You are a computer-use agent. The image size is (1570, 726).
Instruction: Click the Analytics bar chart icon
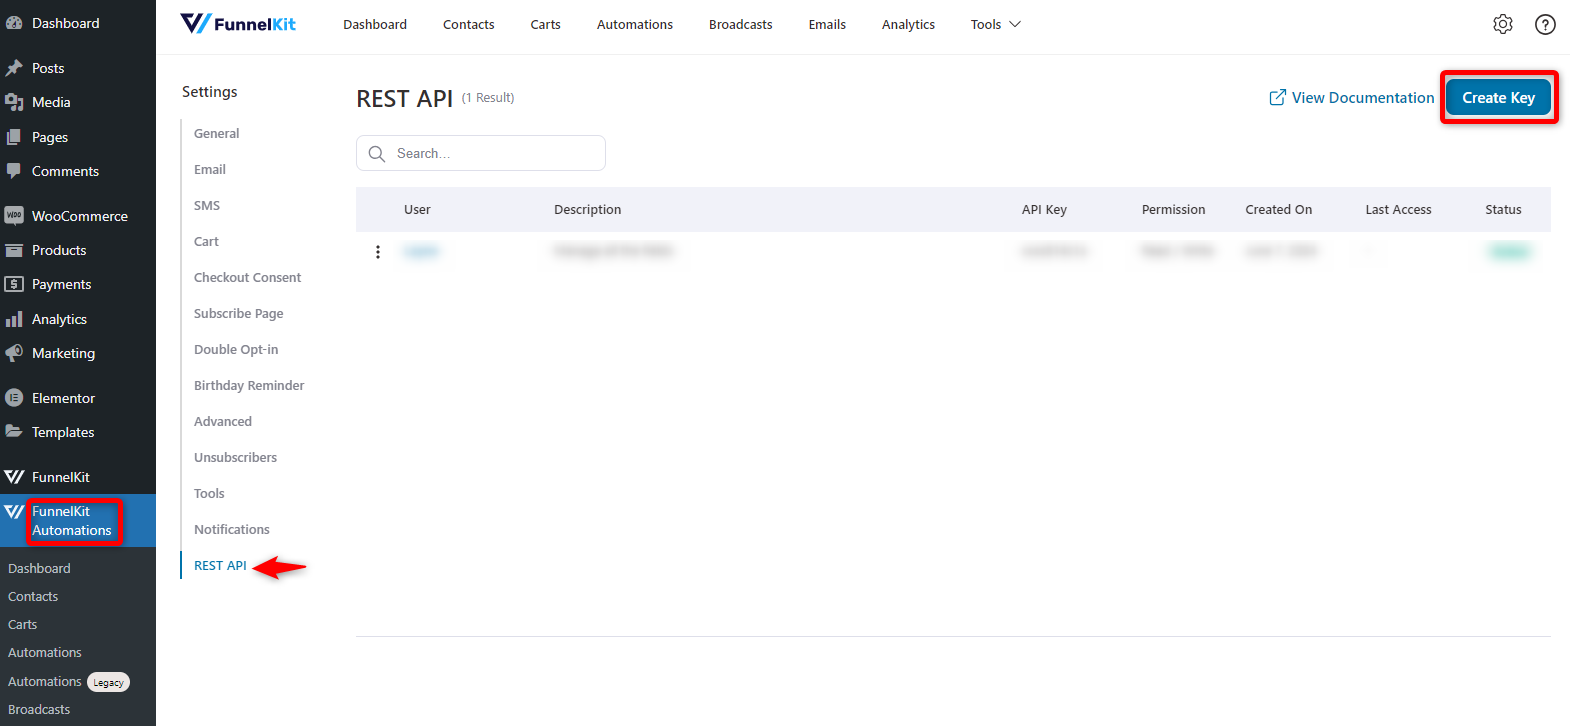pyautogui.click(x=14, y=319)
